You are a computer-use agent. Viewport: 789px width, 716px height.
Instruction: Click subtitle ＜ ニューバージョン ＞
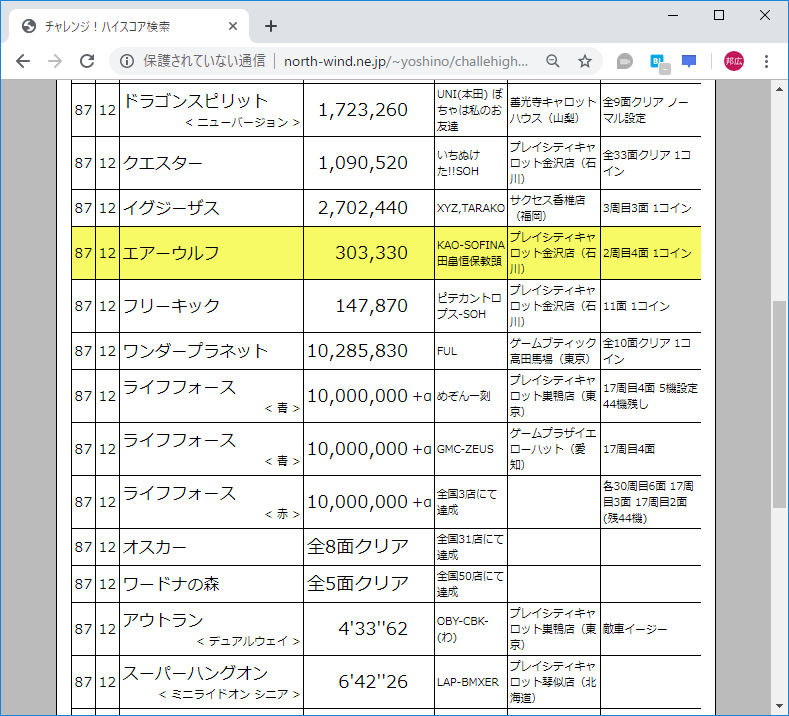(243, 122)
